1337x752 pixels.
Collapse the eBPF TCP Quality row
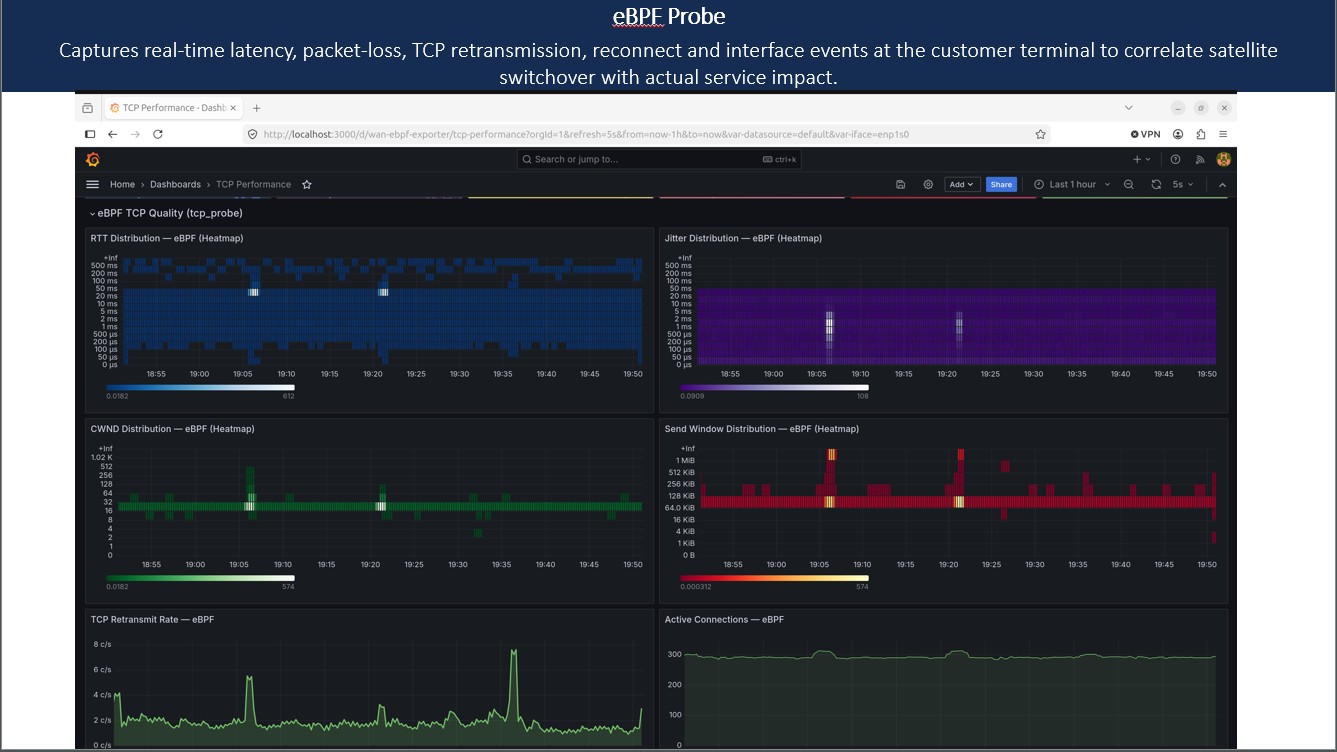tap(93, 213)
